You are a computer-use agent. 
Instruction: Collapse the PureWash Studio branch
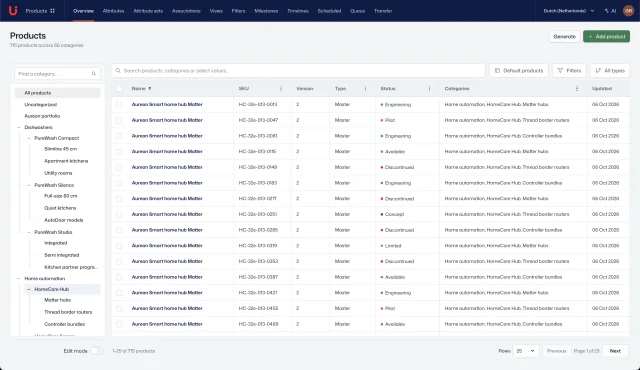point(29,232)
